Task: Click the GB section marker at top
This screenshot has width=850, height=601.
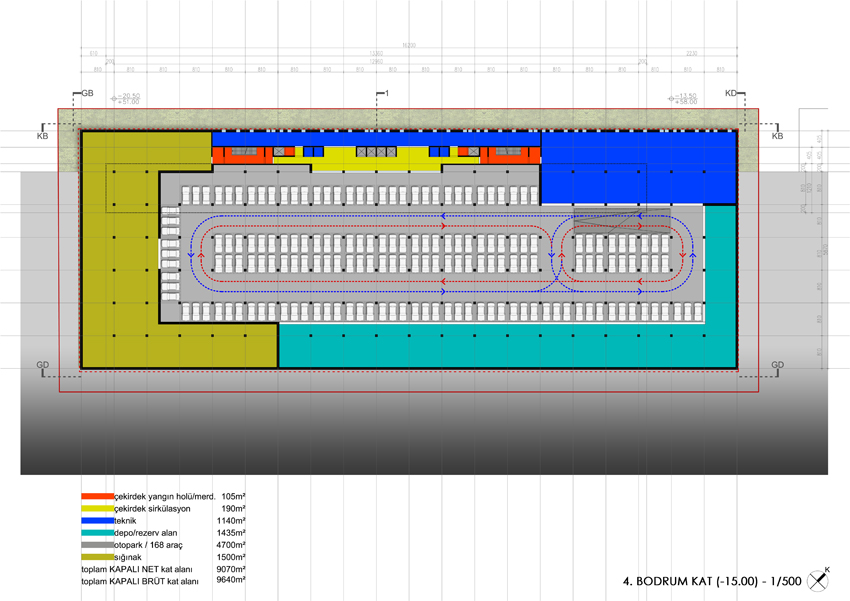Action: coord(86,93)
